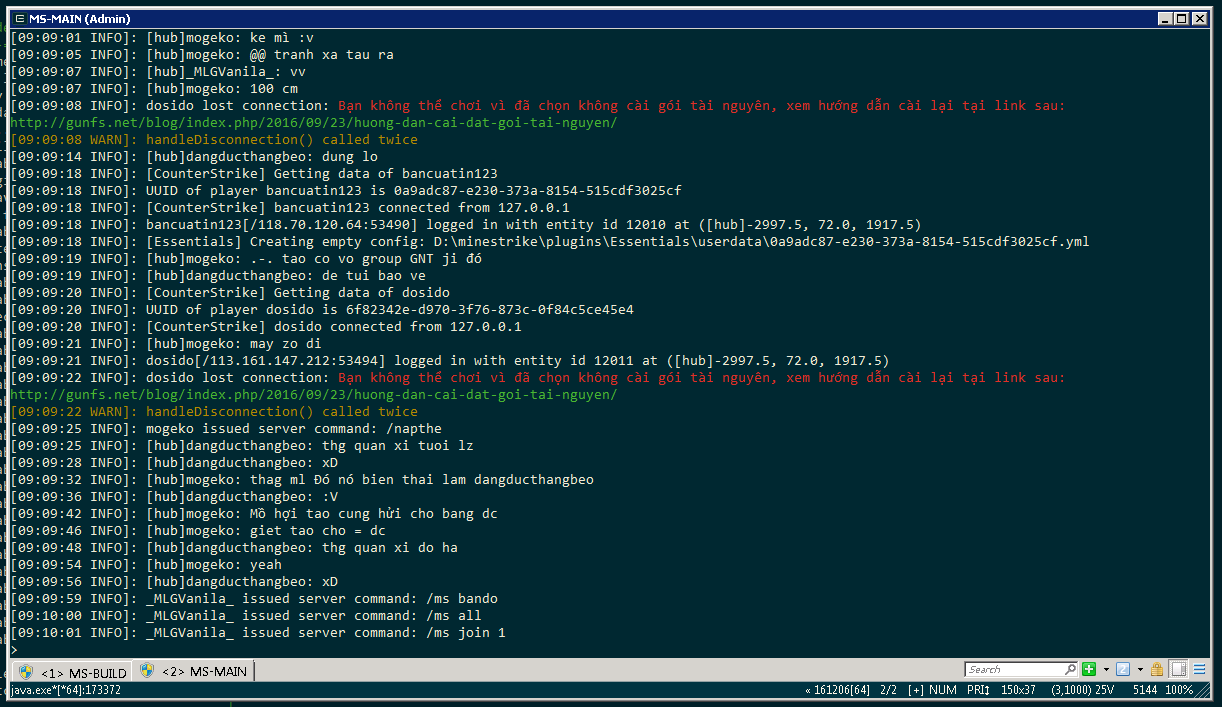Click the 5144 PID status entry
Viewport: 1222px width, 707px height.
pos(1146,690)
